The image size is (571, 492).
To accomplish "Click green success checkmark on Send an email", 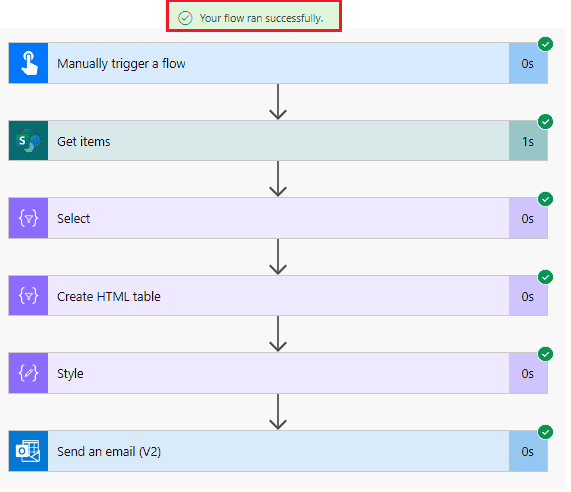I will 545,432.
